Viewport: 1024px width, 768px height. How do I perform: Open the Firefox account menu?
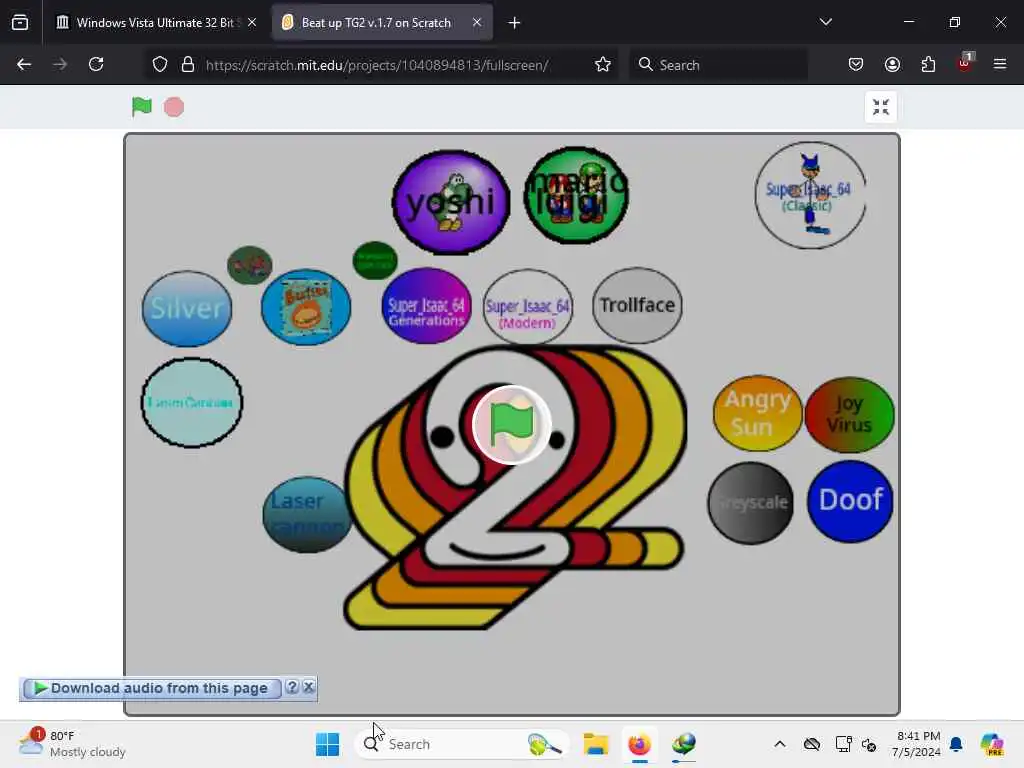892,65
